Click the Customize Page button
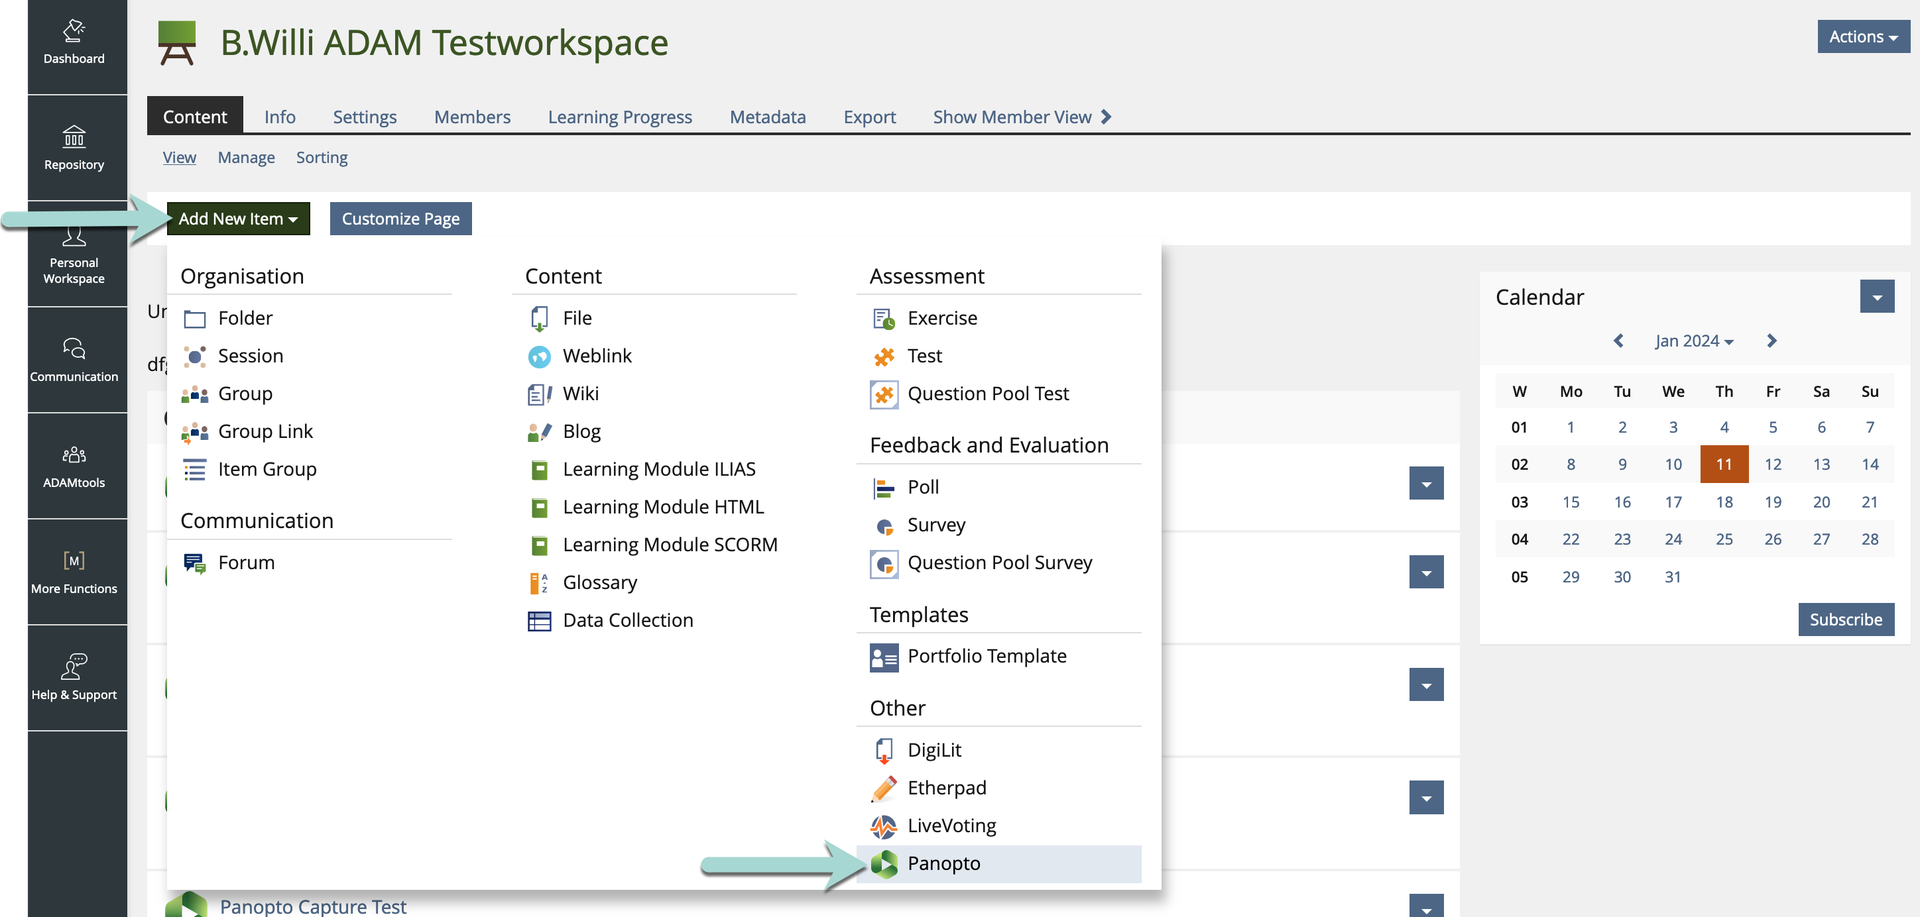Image resolution: width=1920 pixels, height=917 pixels. pos(400,219)
